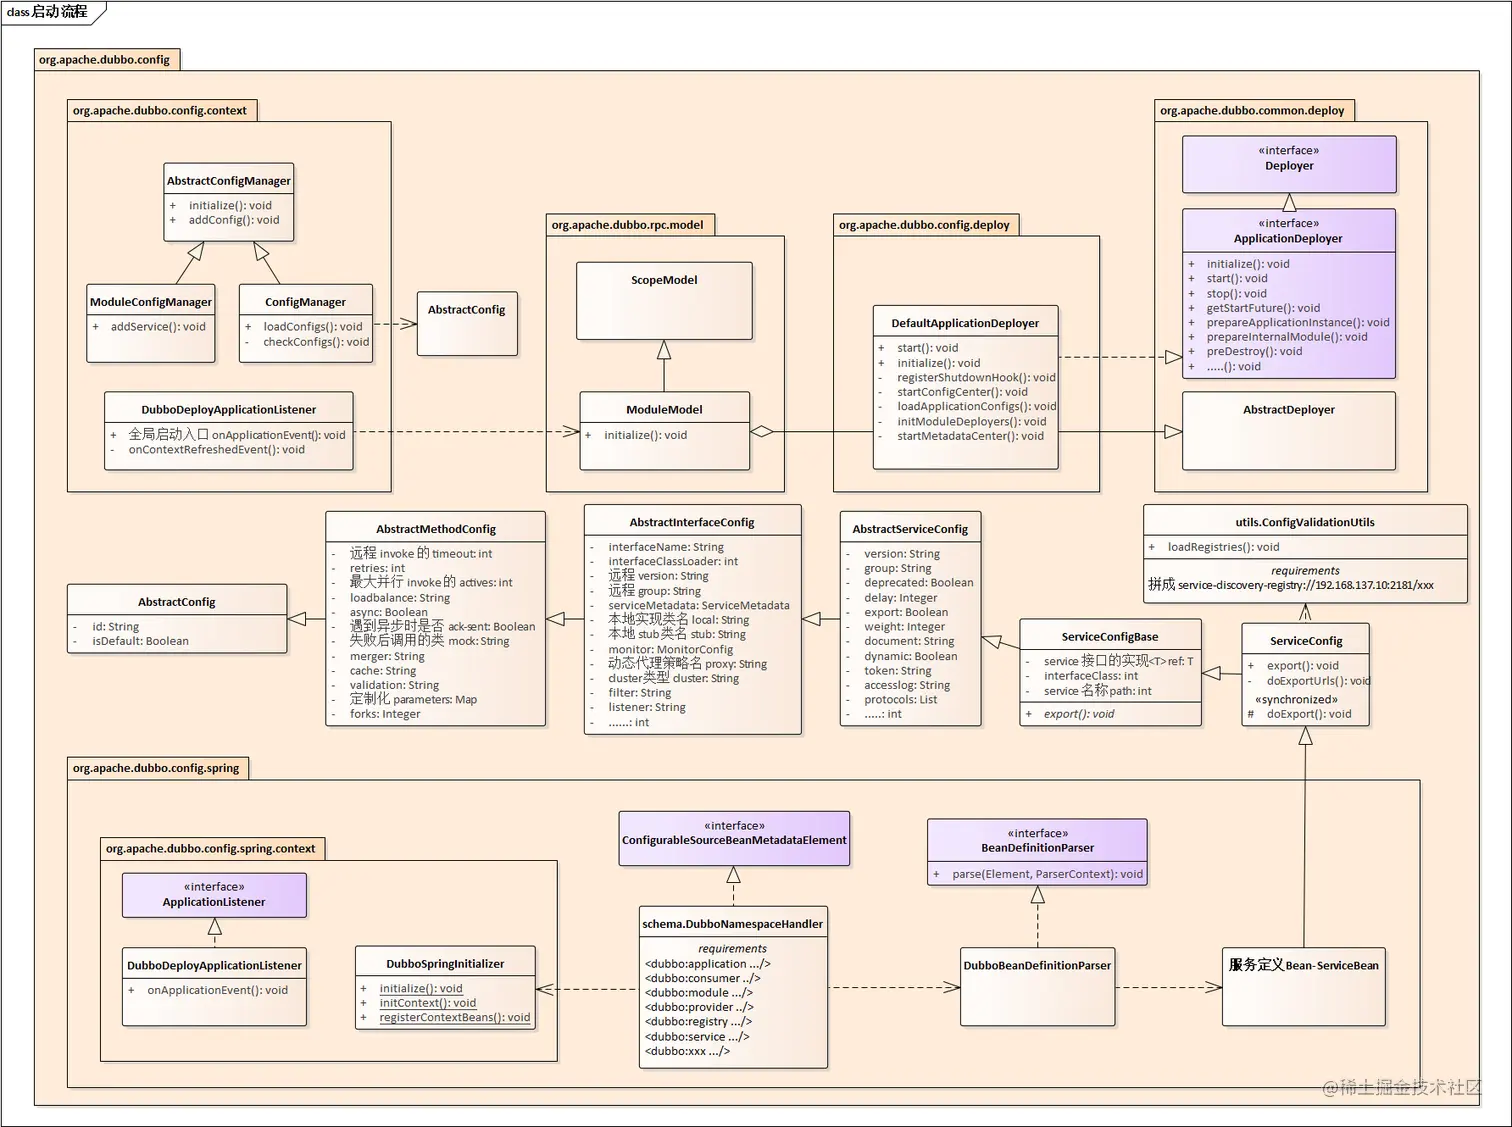The width and height of the screenshot is (1512, 1127).
Task: Click the interfaceClass: int attribute
Action: coord(1091,676)
